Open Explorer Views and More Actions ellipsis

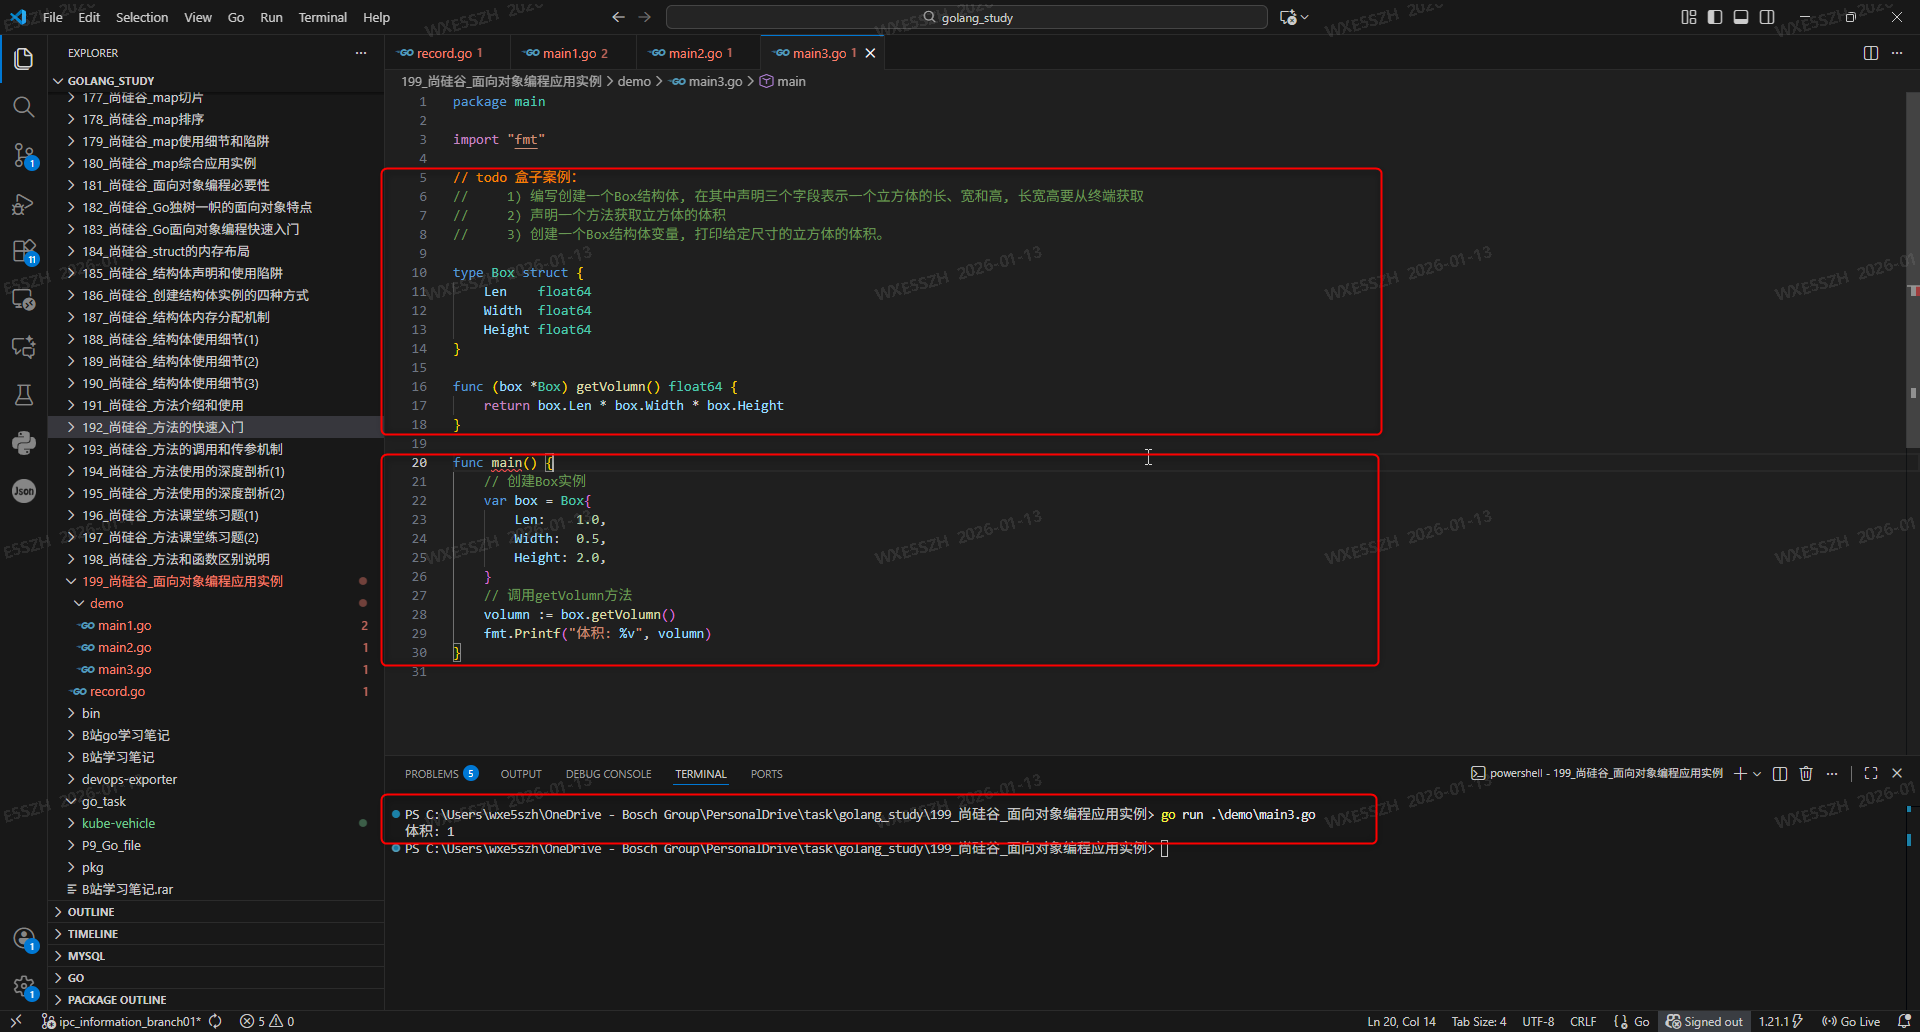pos(361,53)
